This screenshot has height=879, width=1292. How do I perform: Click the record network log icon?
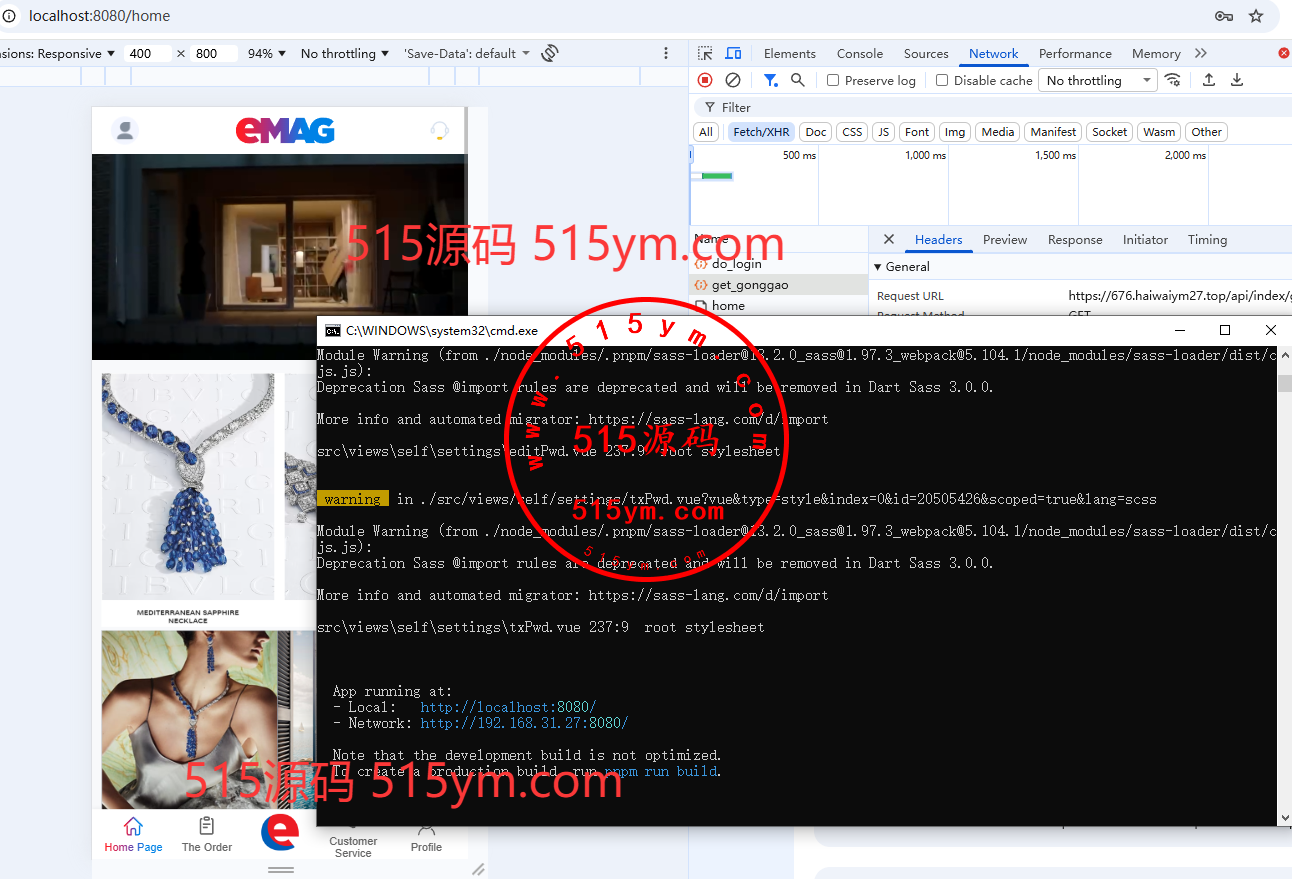coord(705,80)
